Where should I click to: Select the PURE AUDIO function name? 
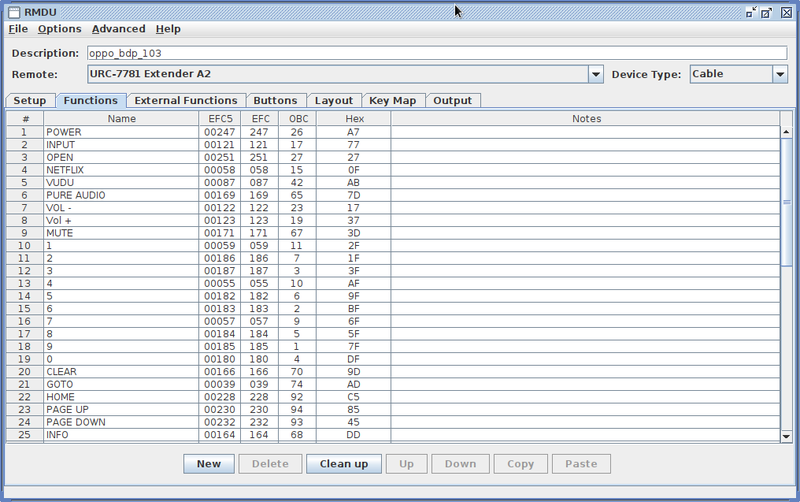click(x=121, y=195)
